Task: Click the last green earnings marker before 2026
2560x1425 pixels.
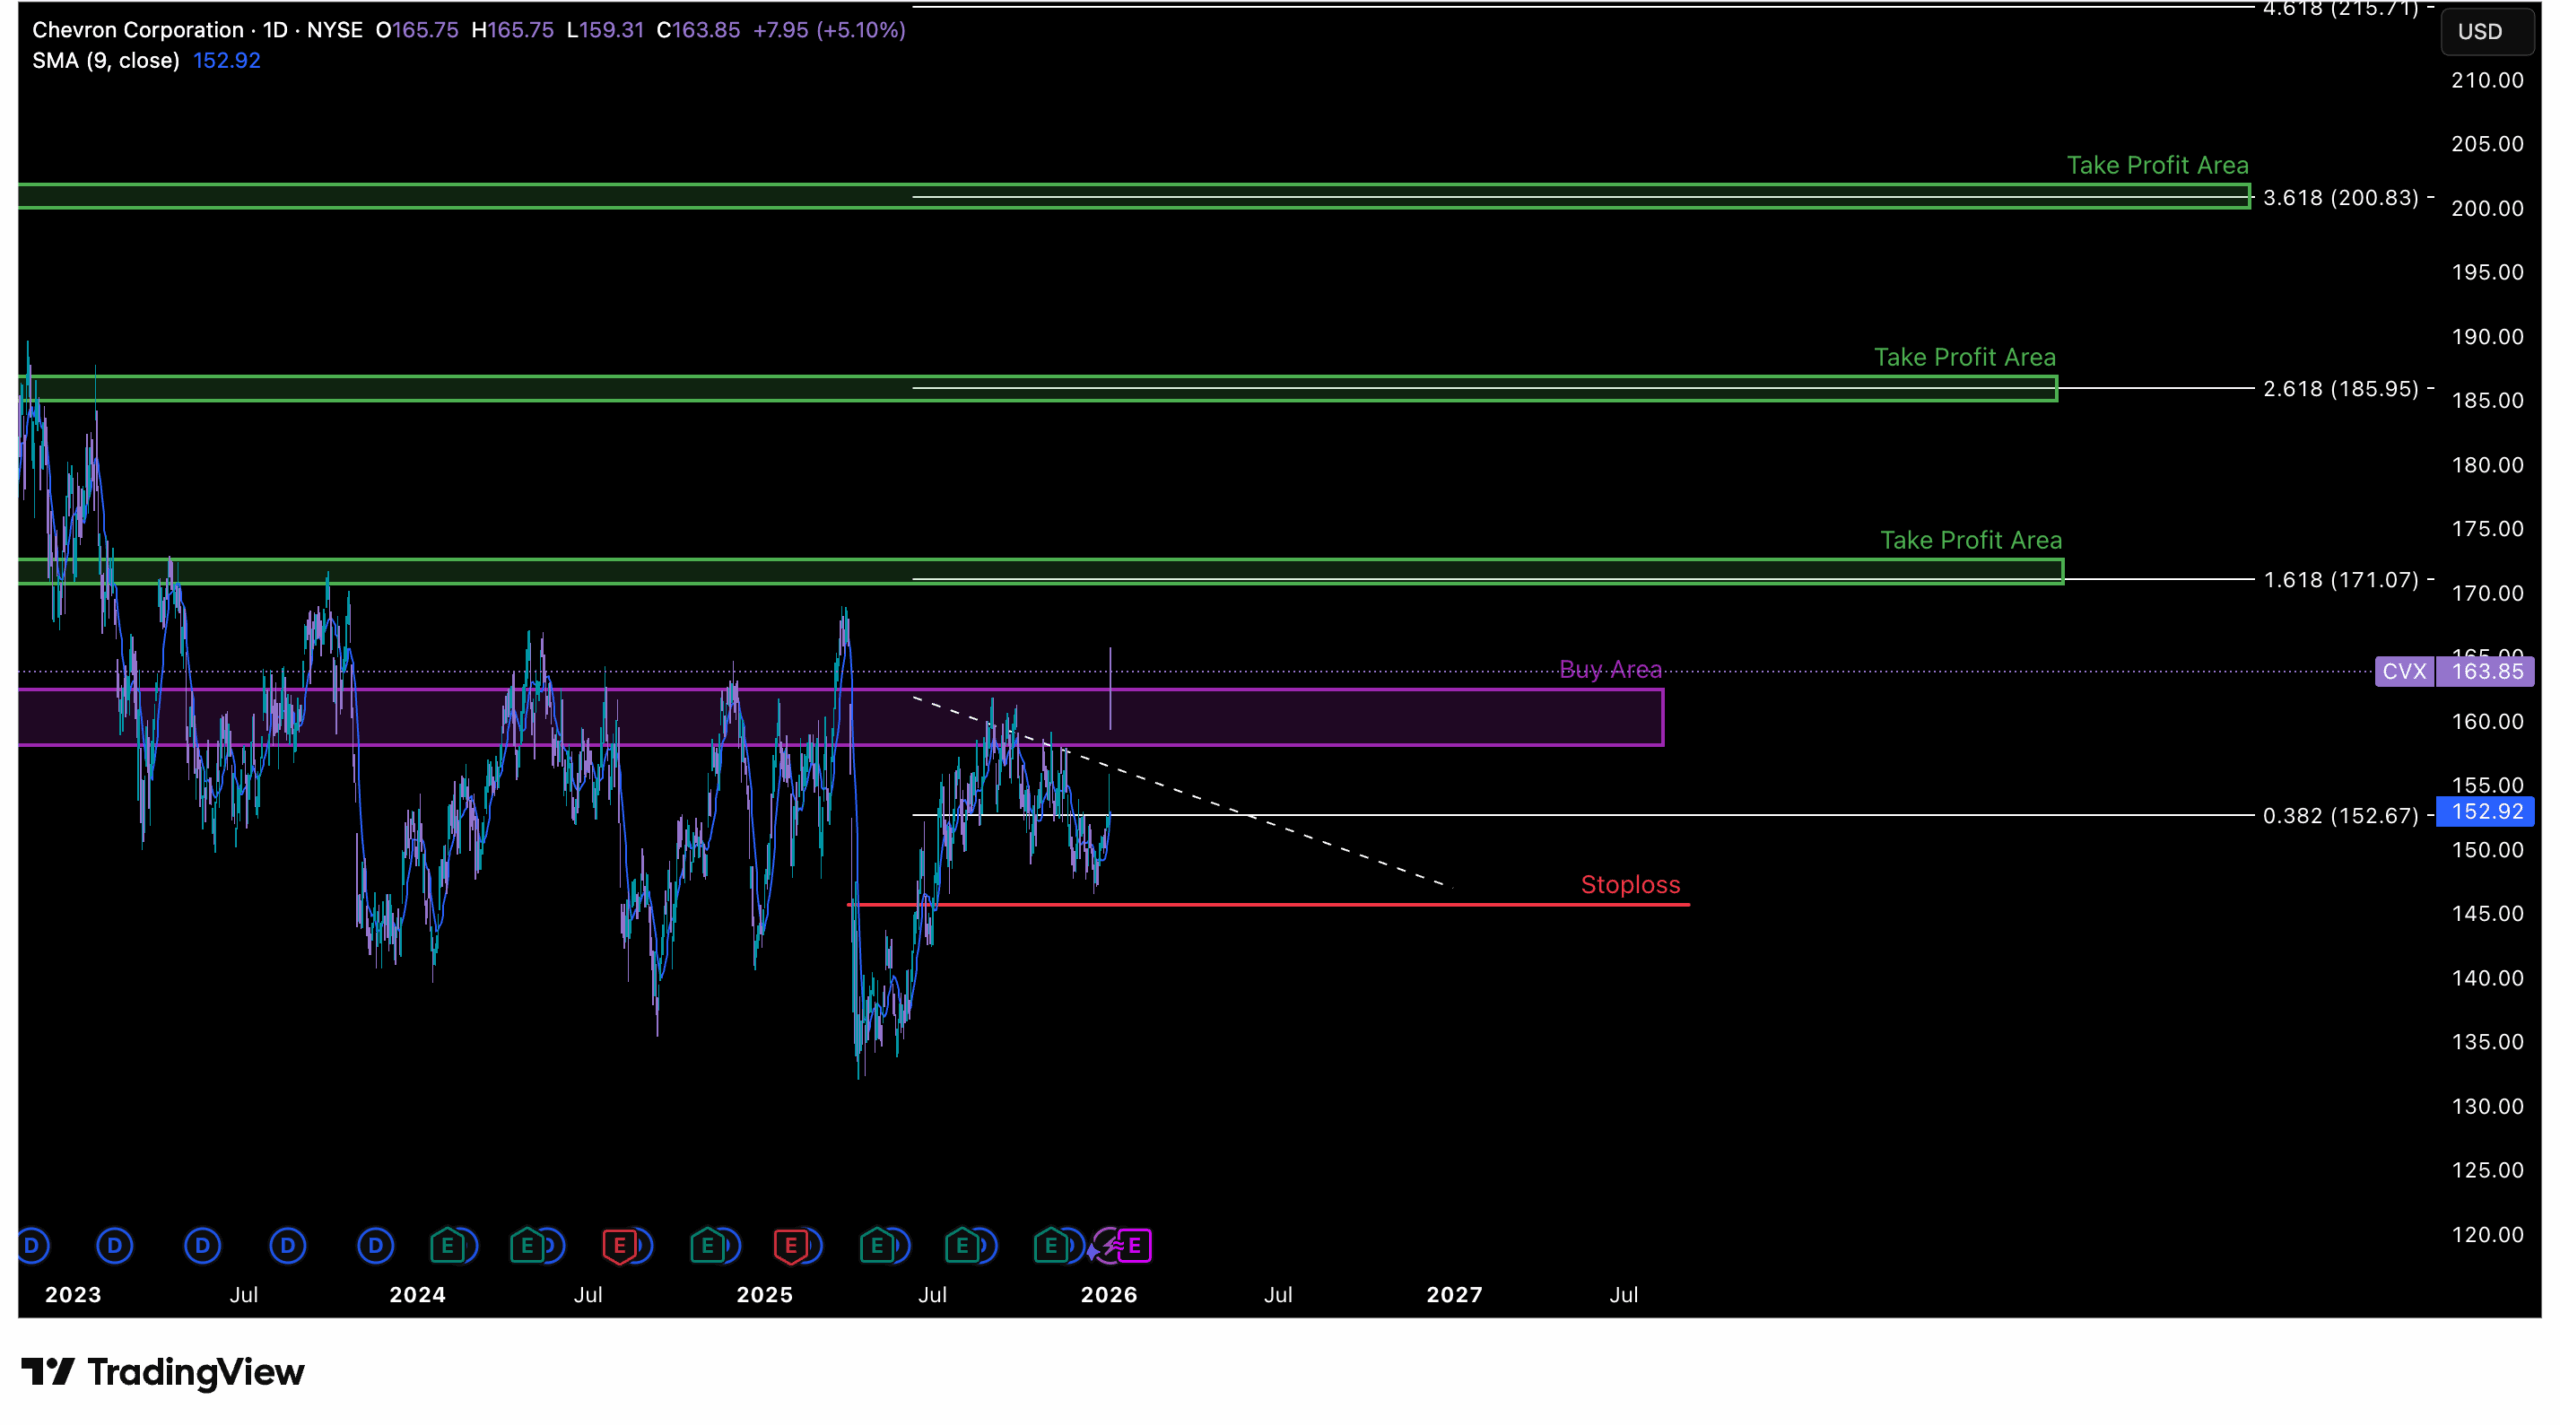Action: pos(1050,1246)
